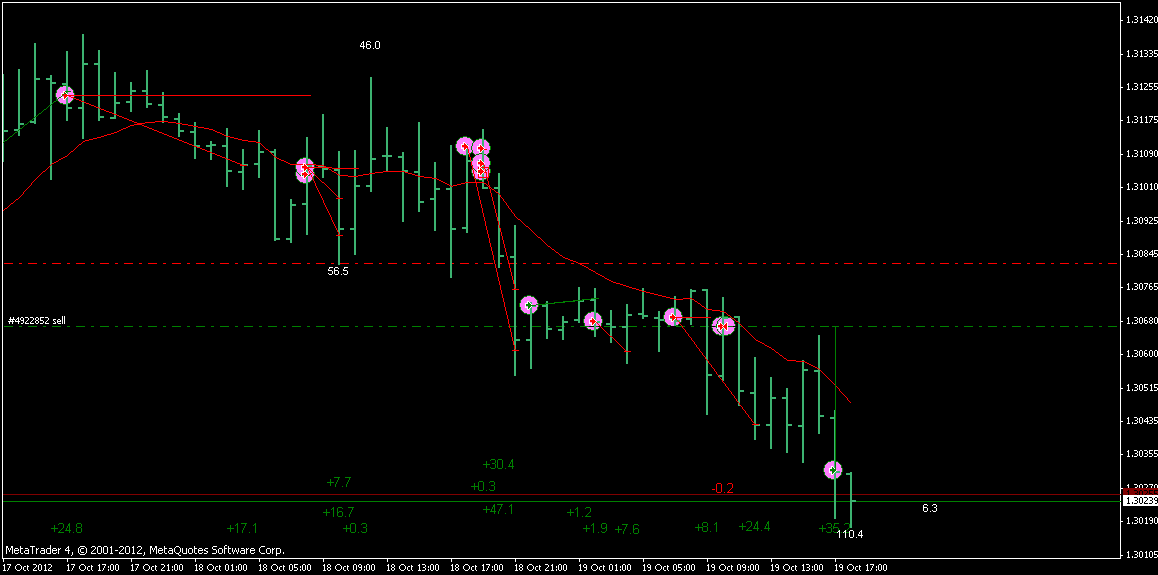Click the white 46.0 label
The width and height of the screenshot is (1158, 575).
click(370, 45)
